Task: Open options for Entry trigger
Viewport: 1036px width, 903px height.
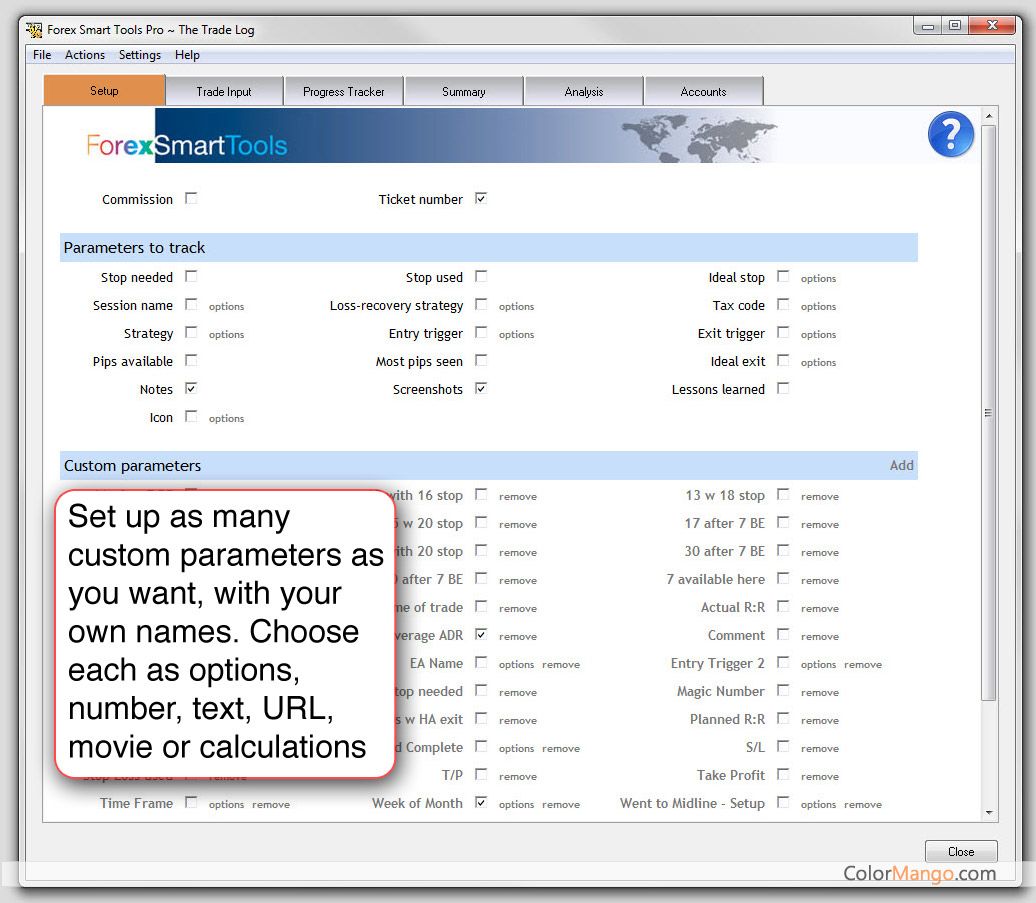Action: click(x=517, y=334)
